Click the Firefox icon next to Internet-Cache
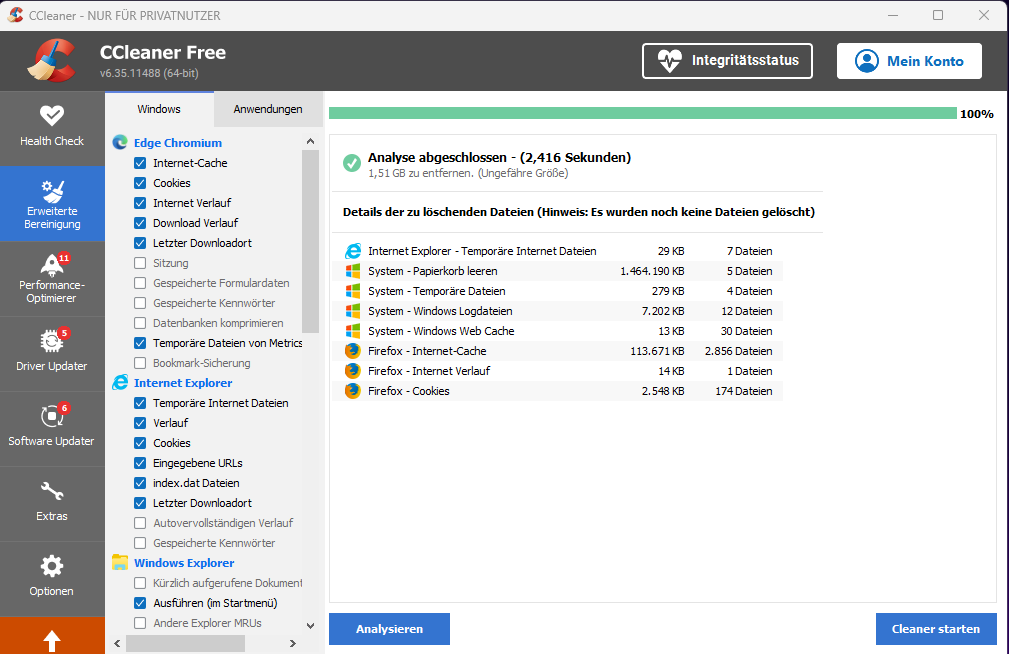The height and width of the screenshot is (654, 1009). [x=353, y=351]
